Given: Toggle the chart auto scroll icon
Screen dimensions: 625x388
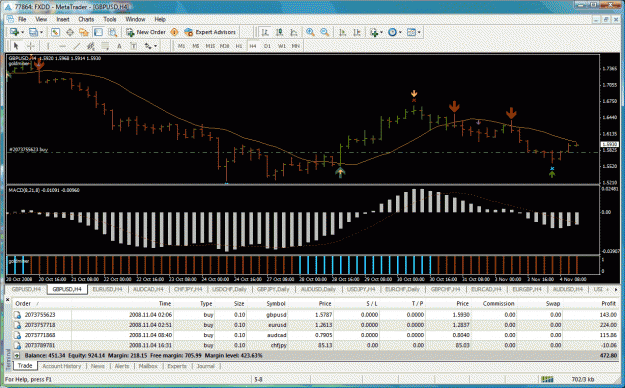Looking at the screenshot, I should click(342, 32).
